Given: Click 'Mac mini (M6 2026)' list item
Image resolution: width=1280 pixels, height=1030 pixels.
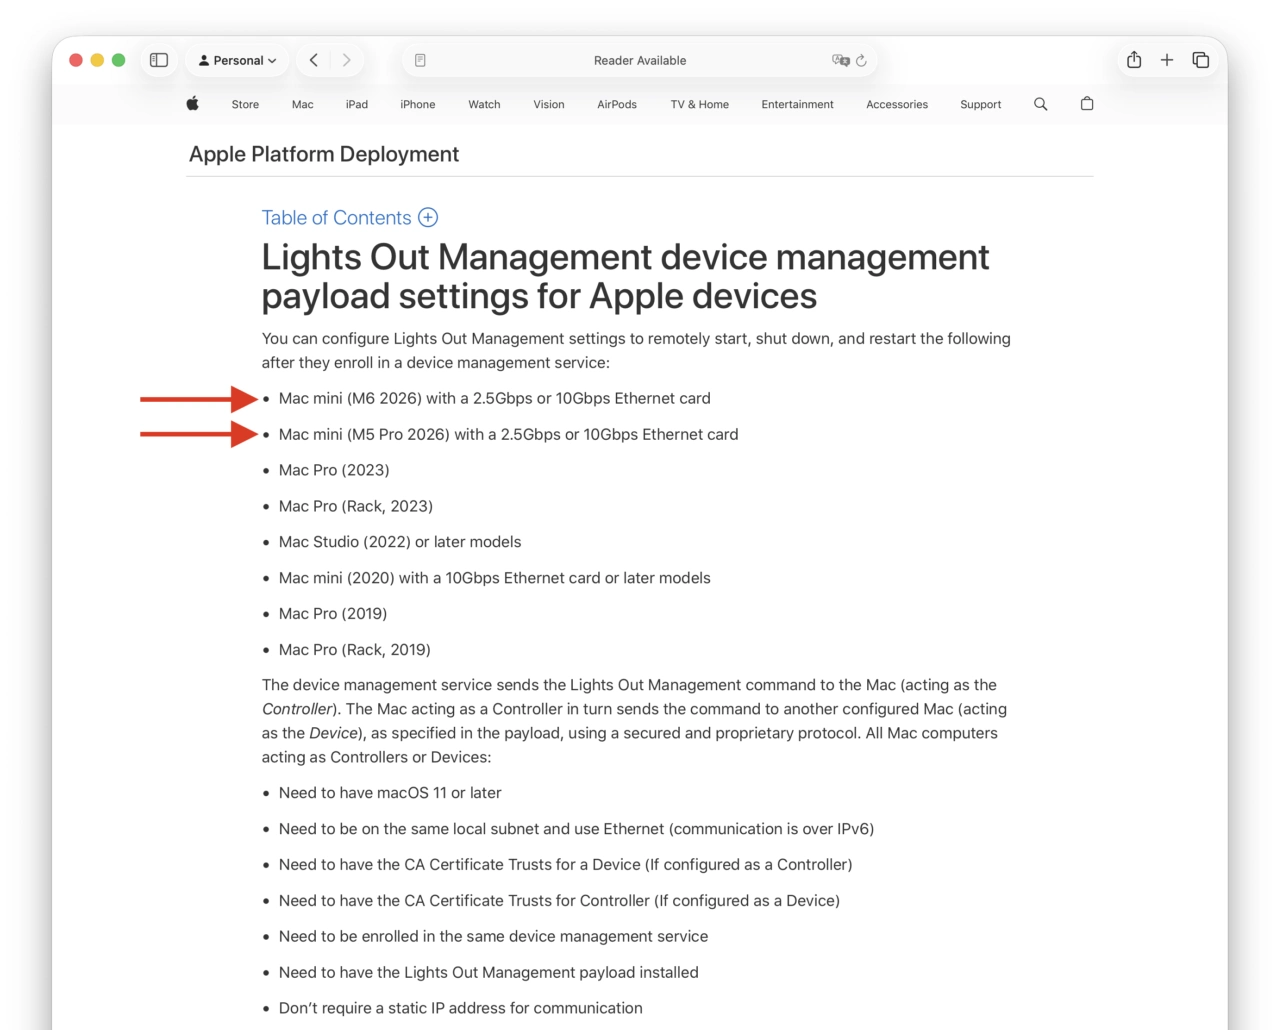Looking at the screenshot, I should (495, 398).
